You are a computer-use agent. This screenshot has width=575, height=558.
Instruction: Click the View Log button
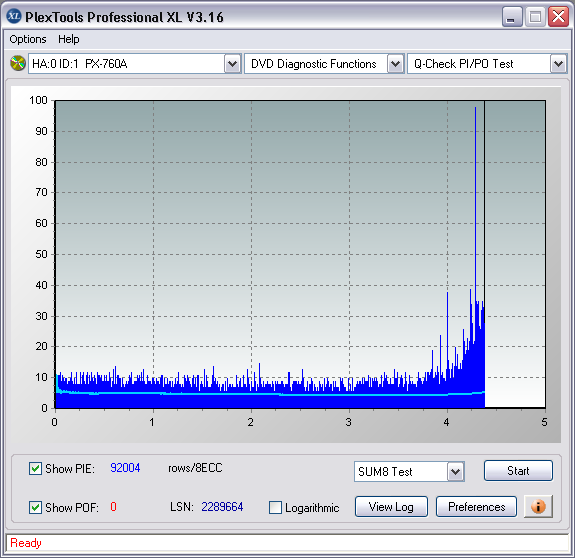pos(391,507)
